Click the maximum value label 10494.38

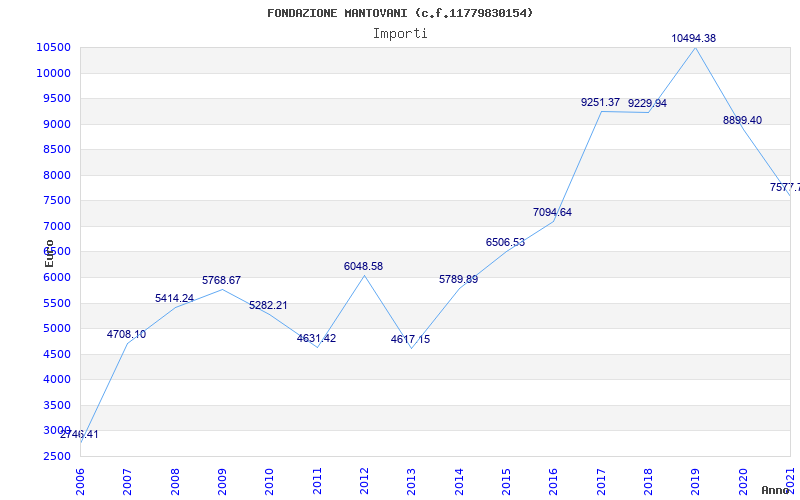(x=693, y=38)
